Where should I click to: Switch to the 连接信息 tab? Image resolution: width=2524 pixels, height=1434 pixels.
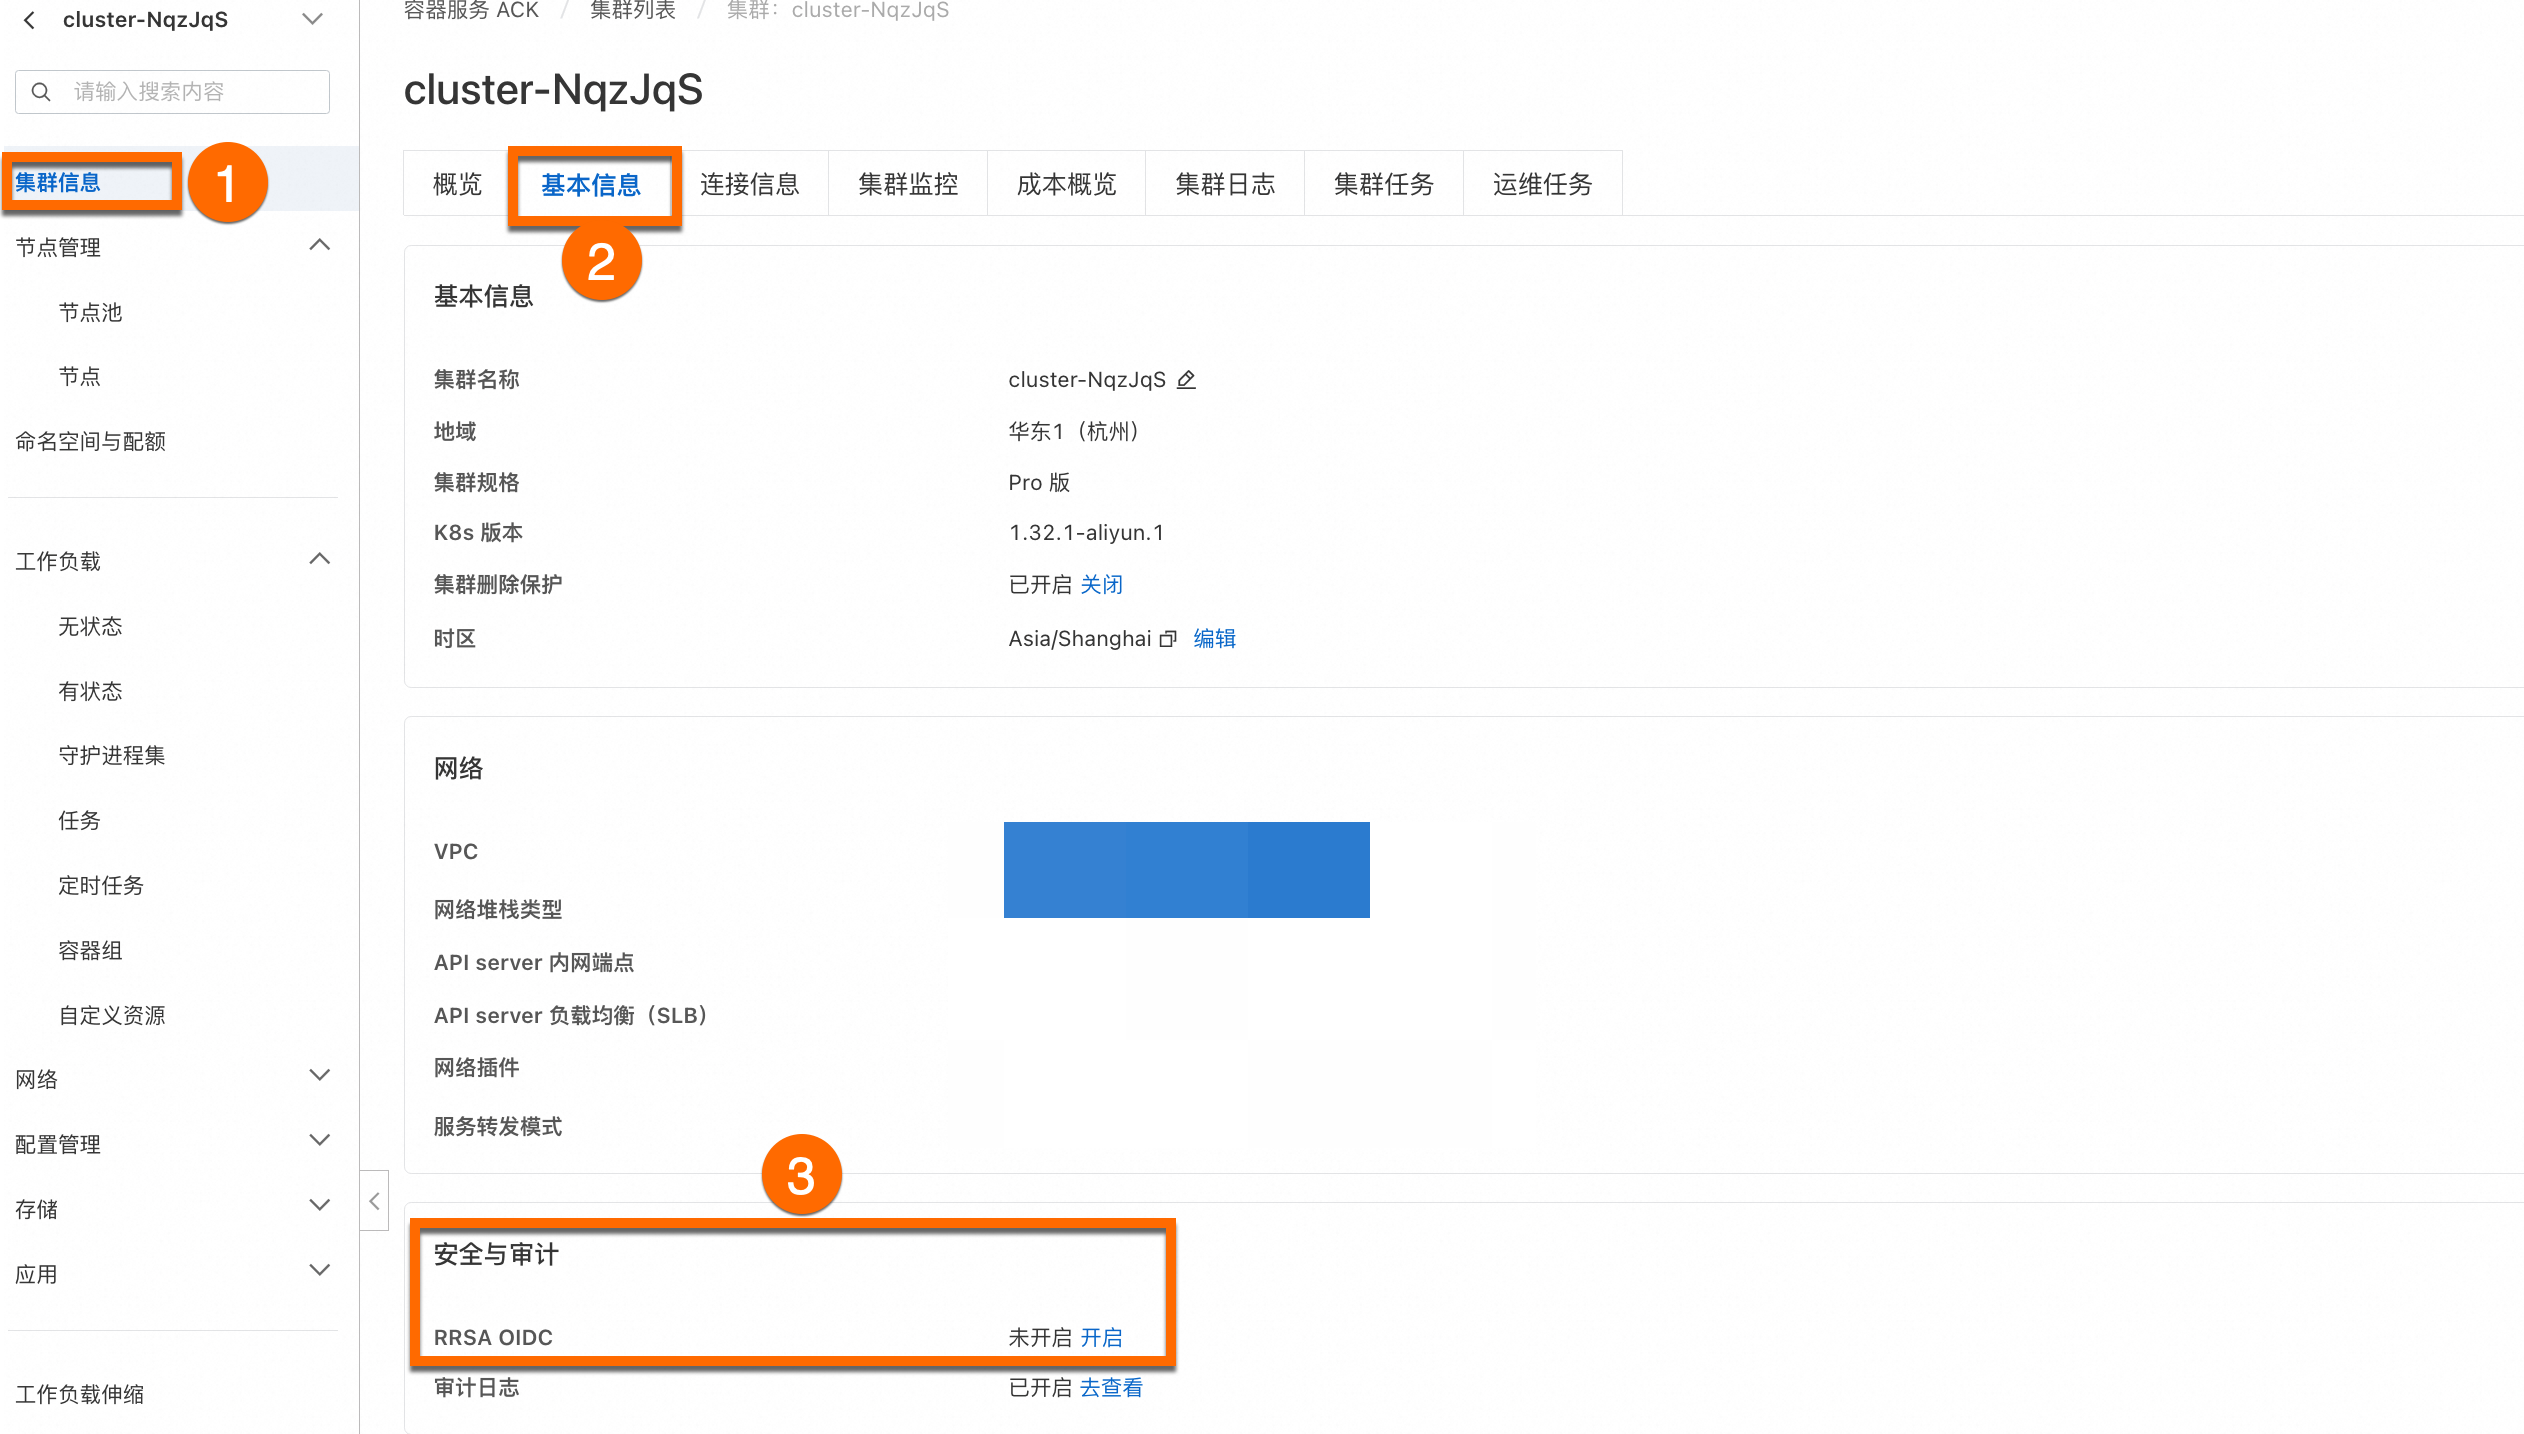coord(749,184)
